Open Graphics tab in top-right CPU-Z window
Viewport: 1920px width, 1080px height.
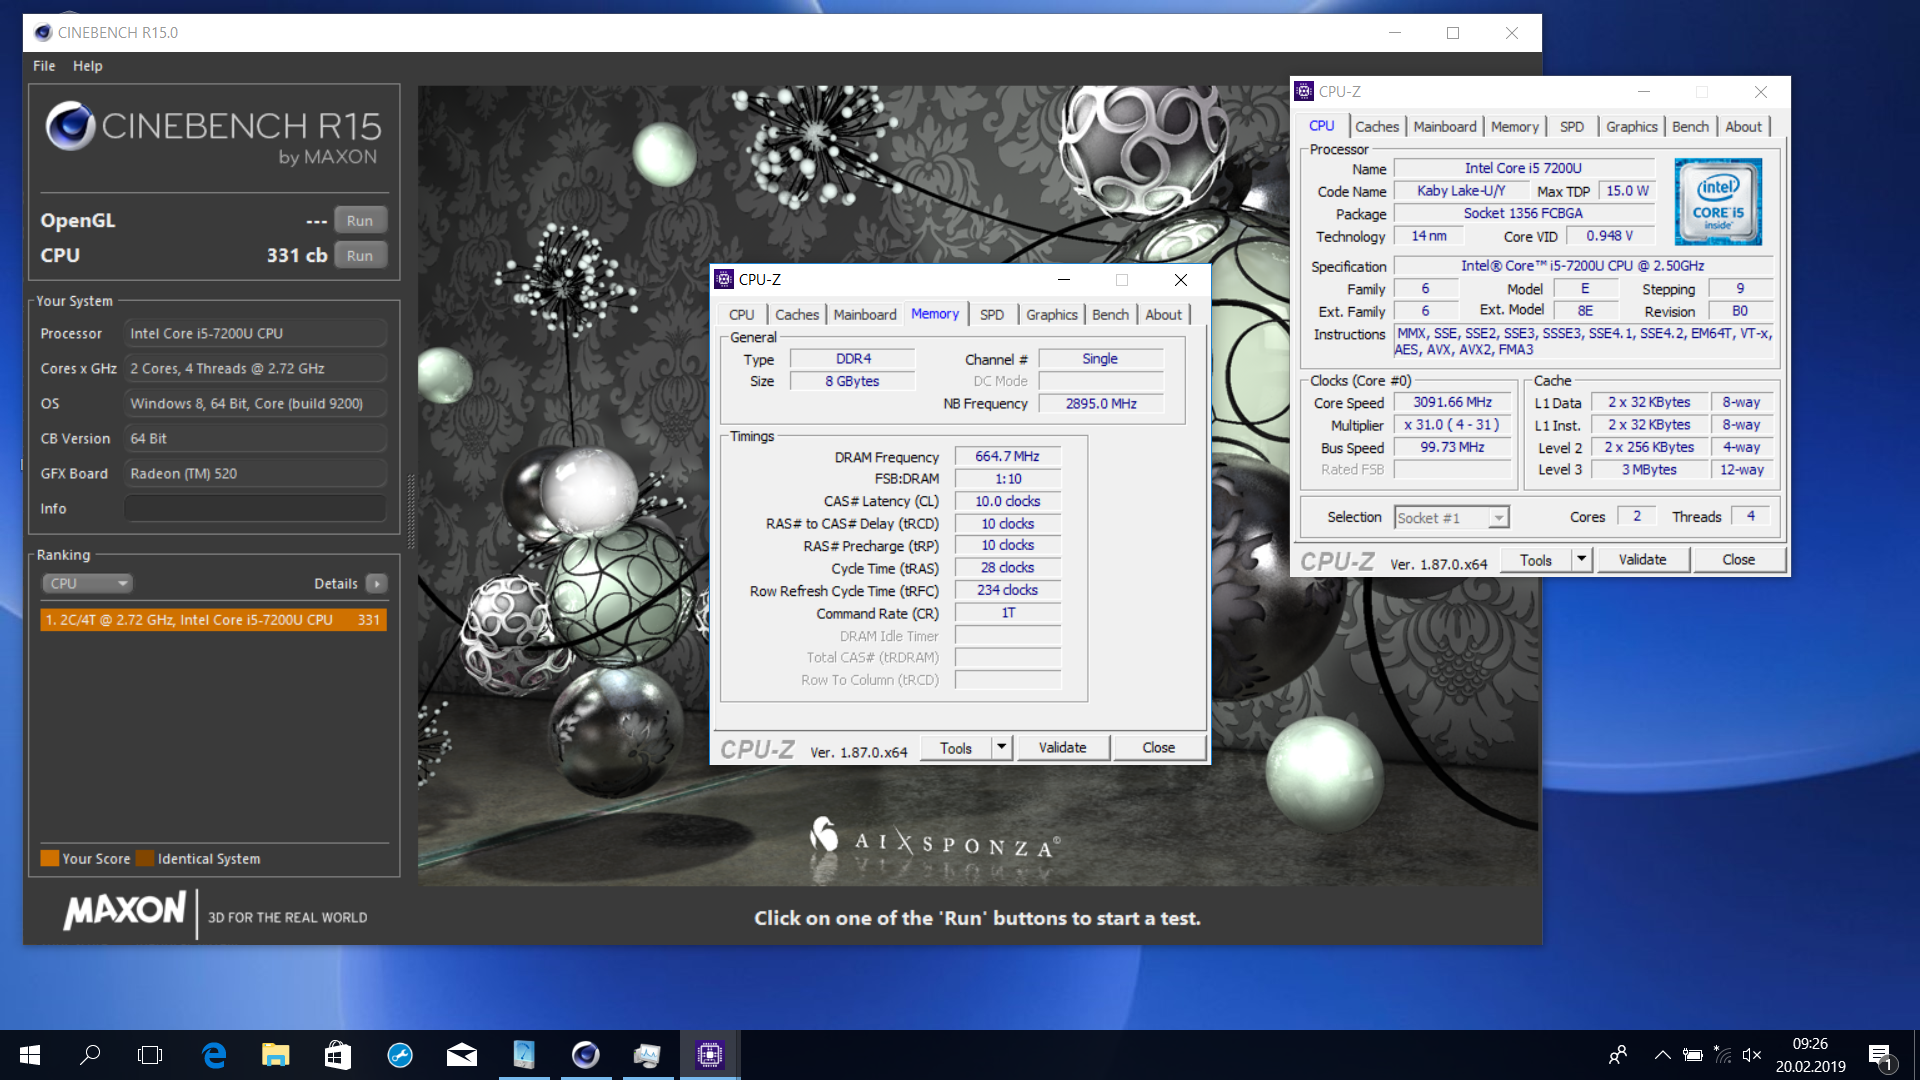tap(1632, 127)
